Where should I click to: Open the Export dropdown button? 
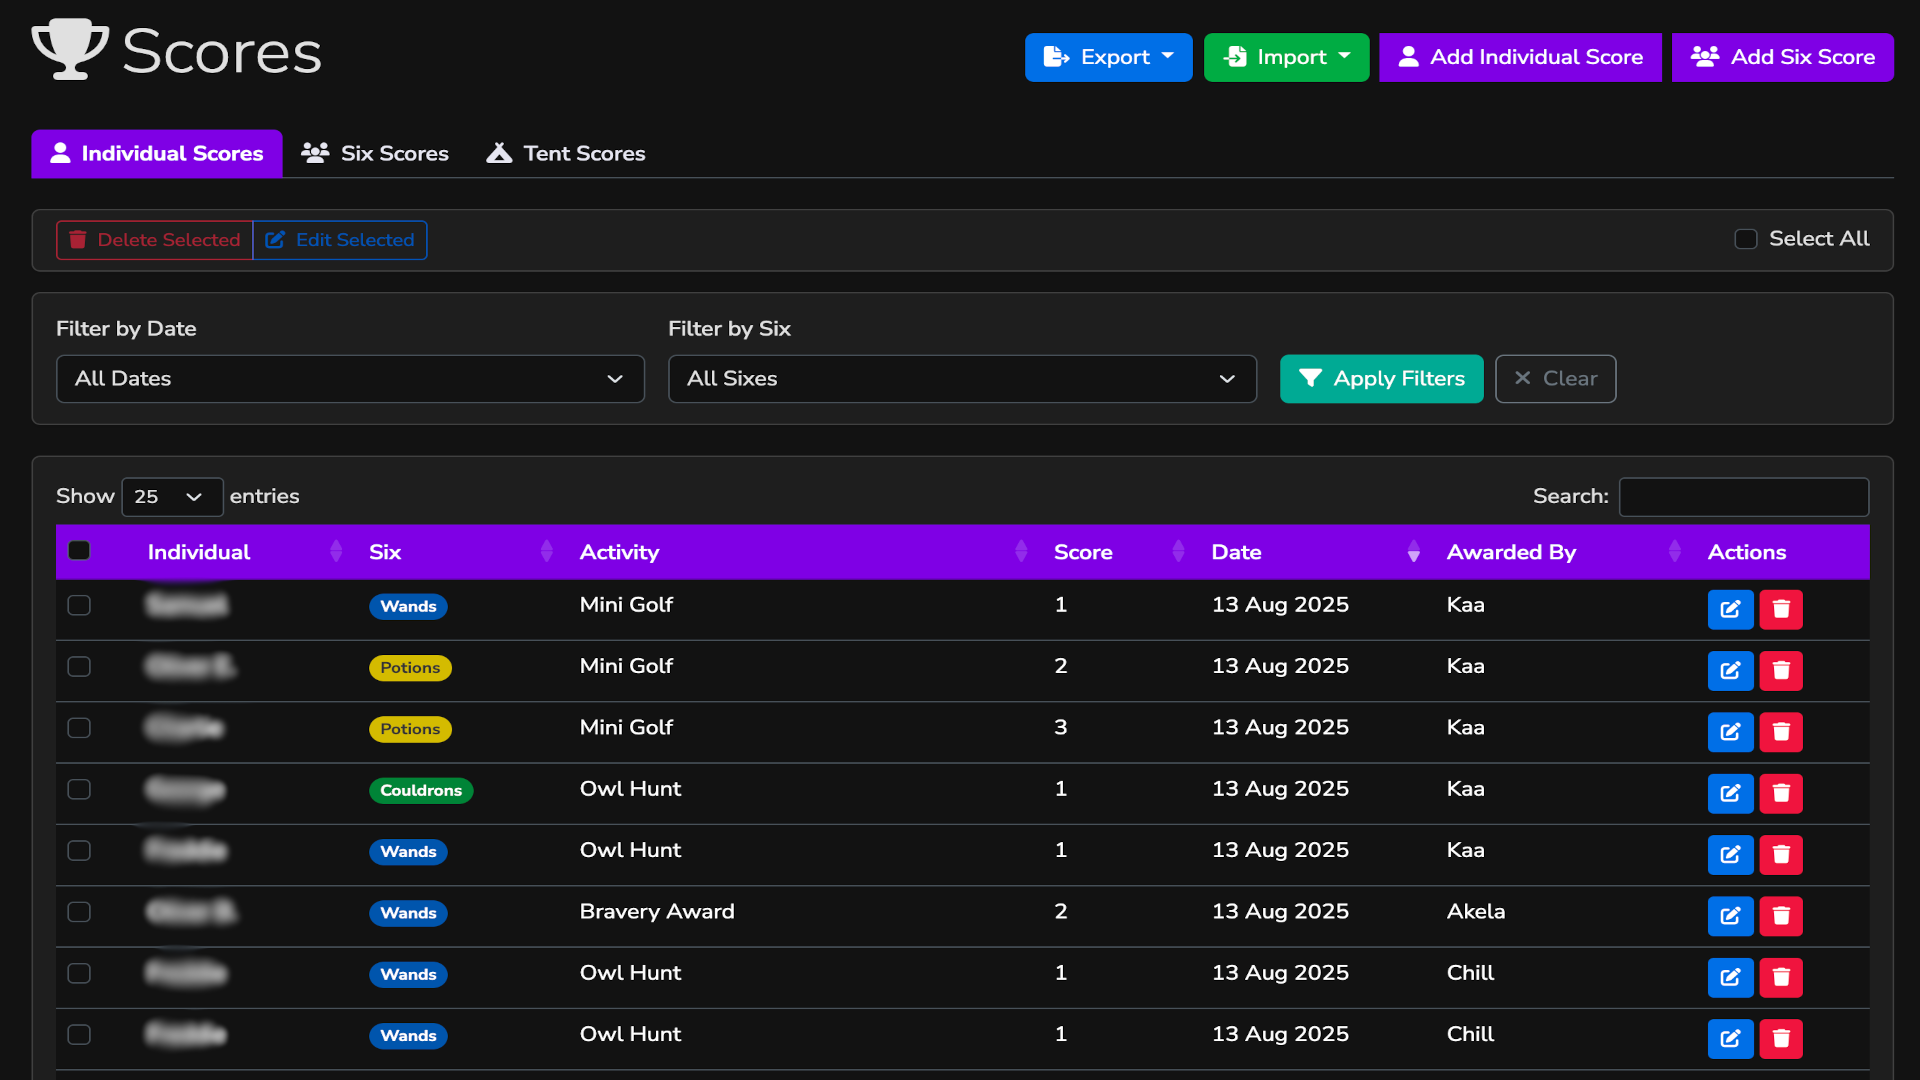(1108, 57)
